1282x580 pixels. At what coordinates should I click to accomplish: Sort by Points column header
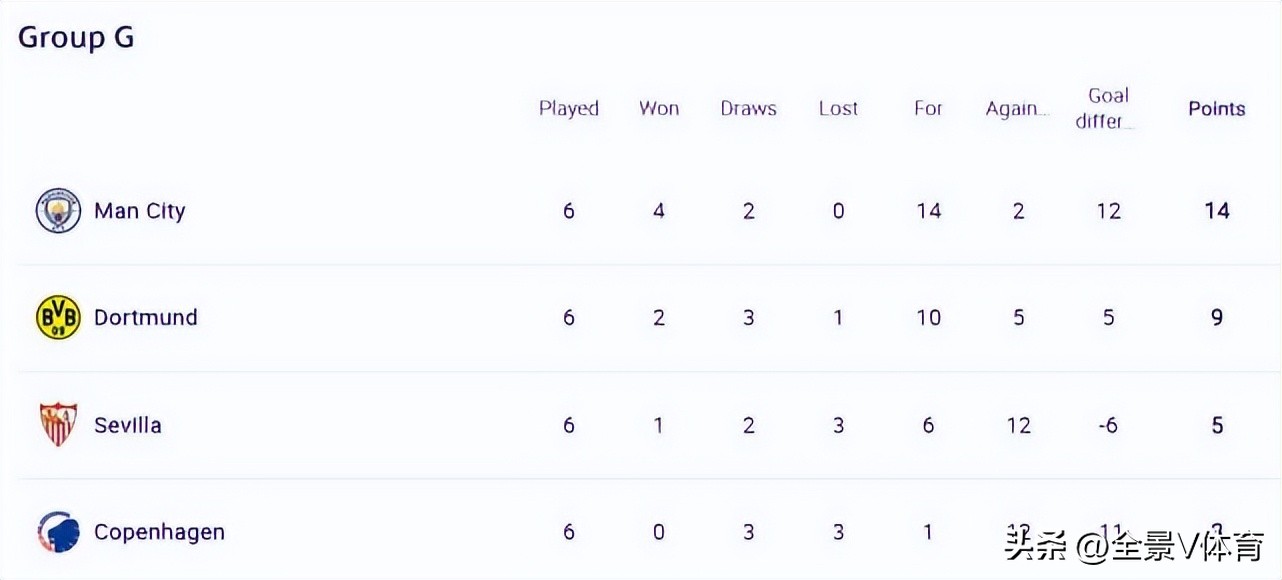click(x=1216, y=109)
